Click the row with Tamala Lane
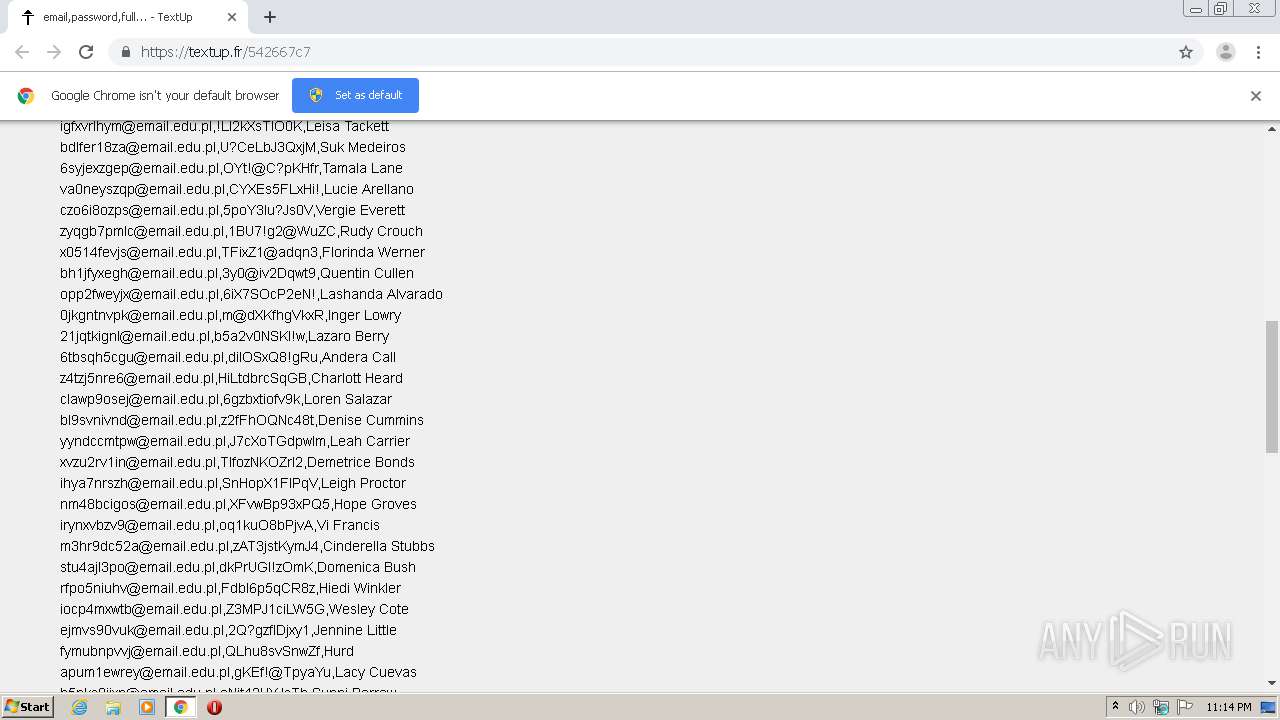 [x=231, y=168]
